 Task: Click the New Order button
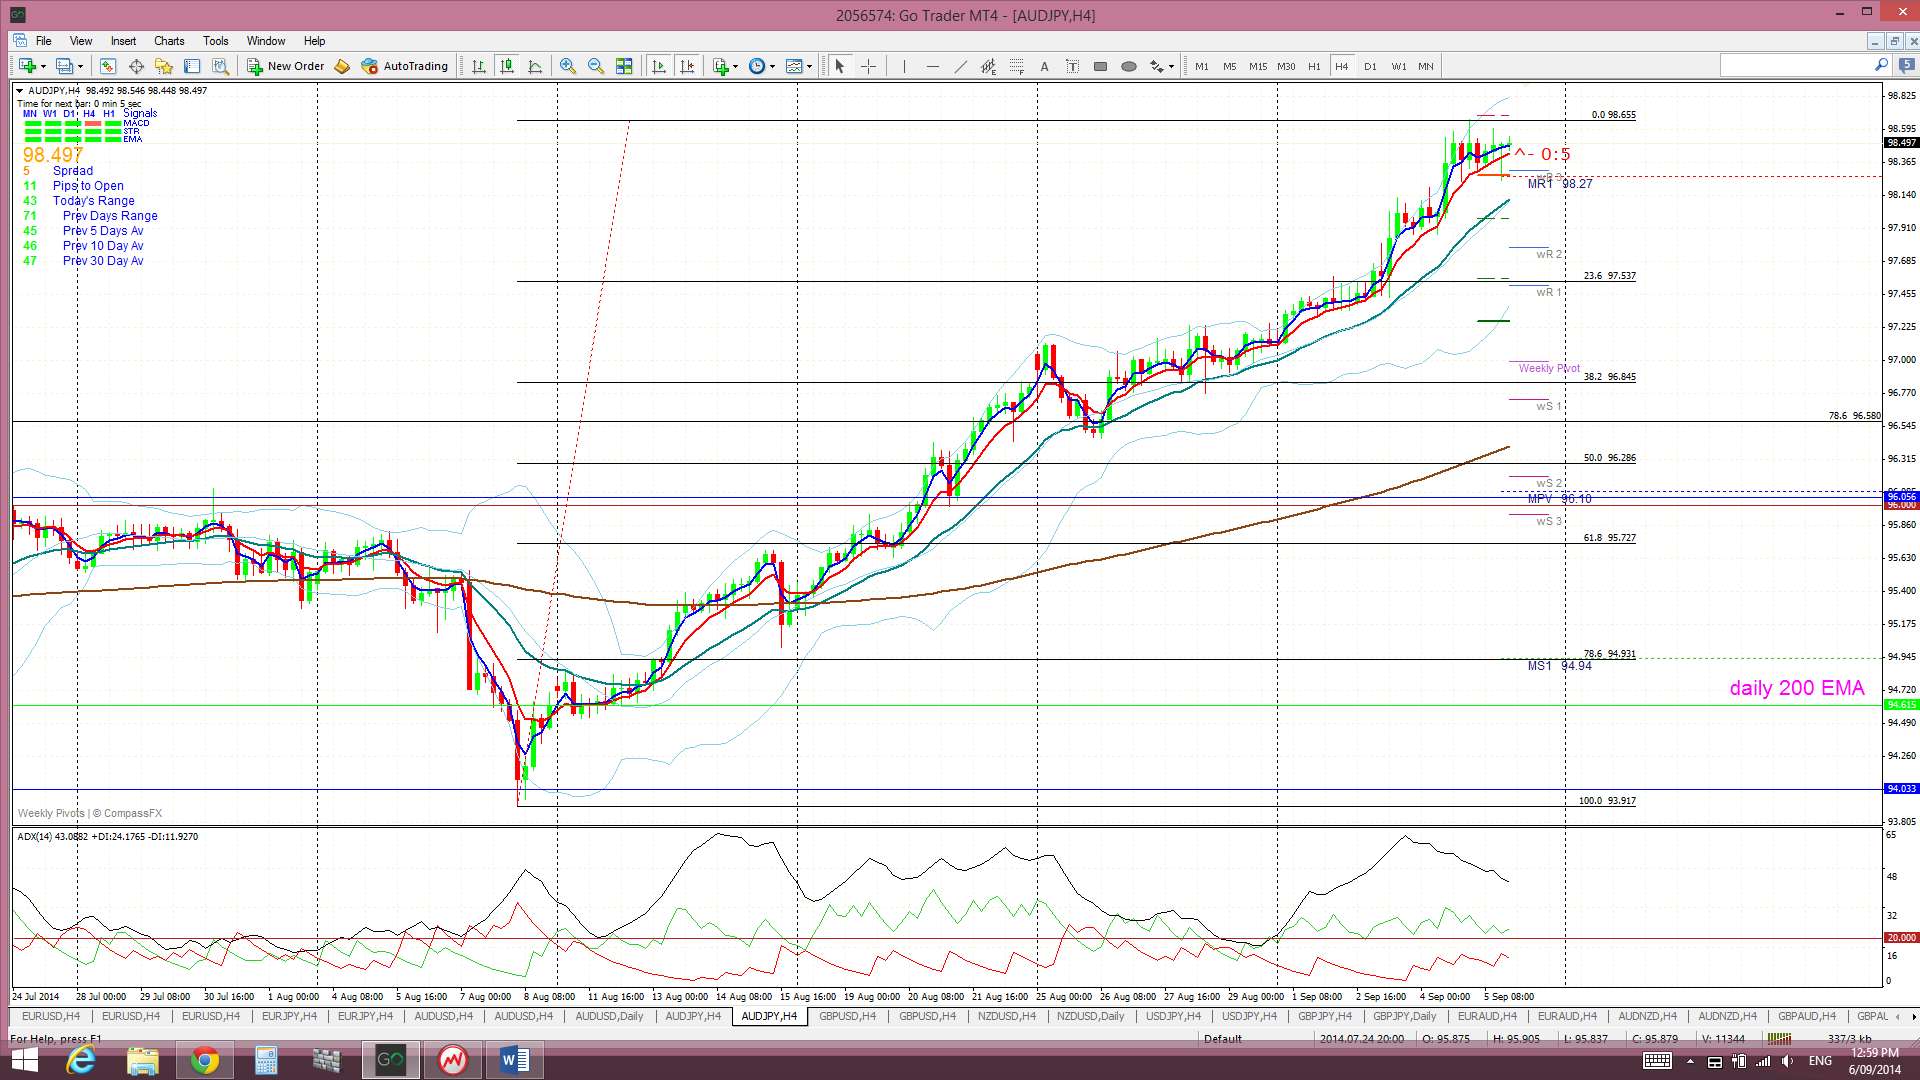point(286,66)
